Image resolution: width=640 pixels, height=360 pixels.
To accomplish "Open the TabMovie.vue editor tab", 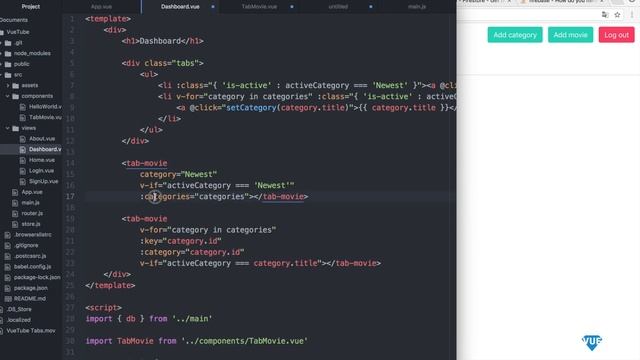I will [x=259, y=7].
